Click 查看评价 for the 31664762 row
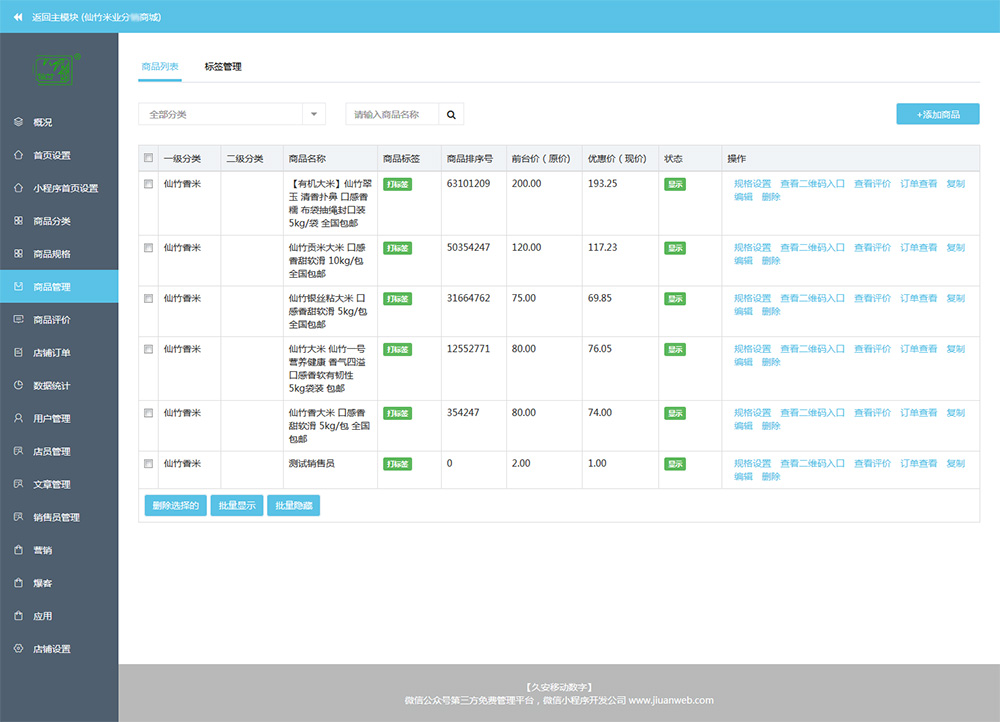This screenshot has height=722, width=1000. click(x=872, y=298)
